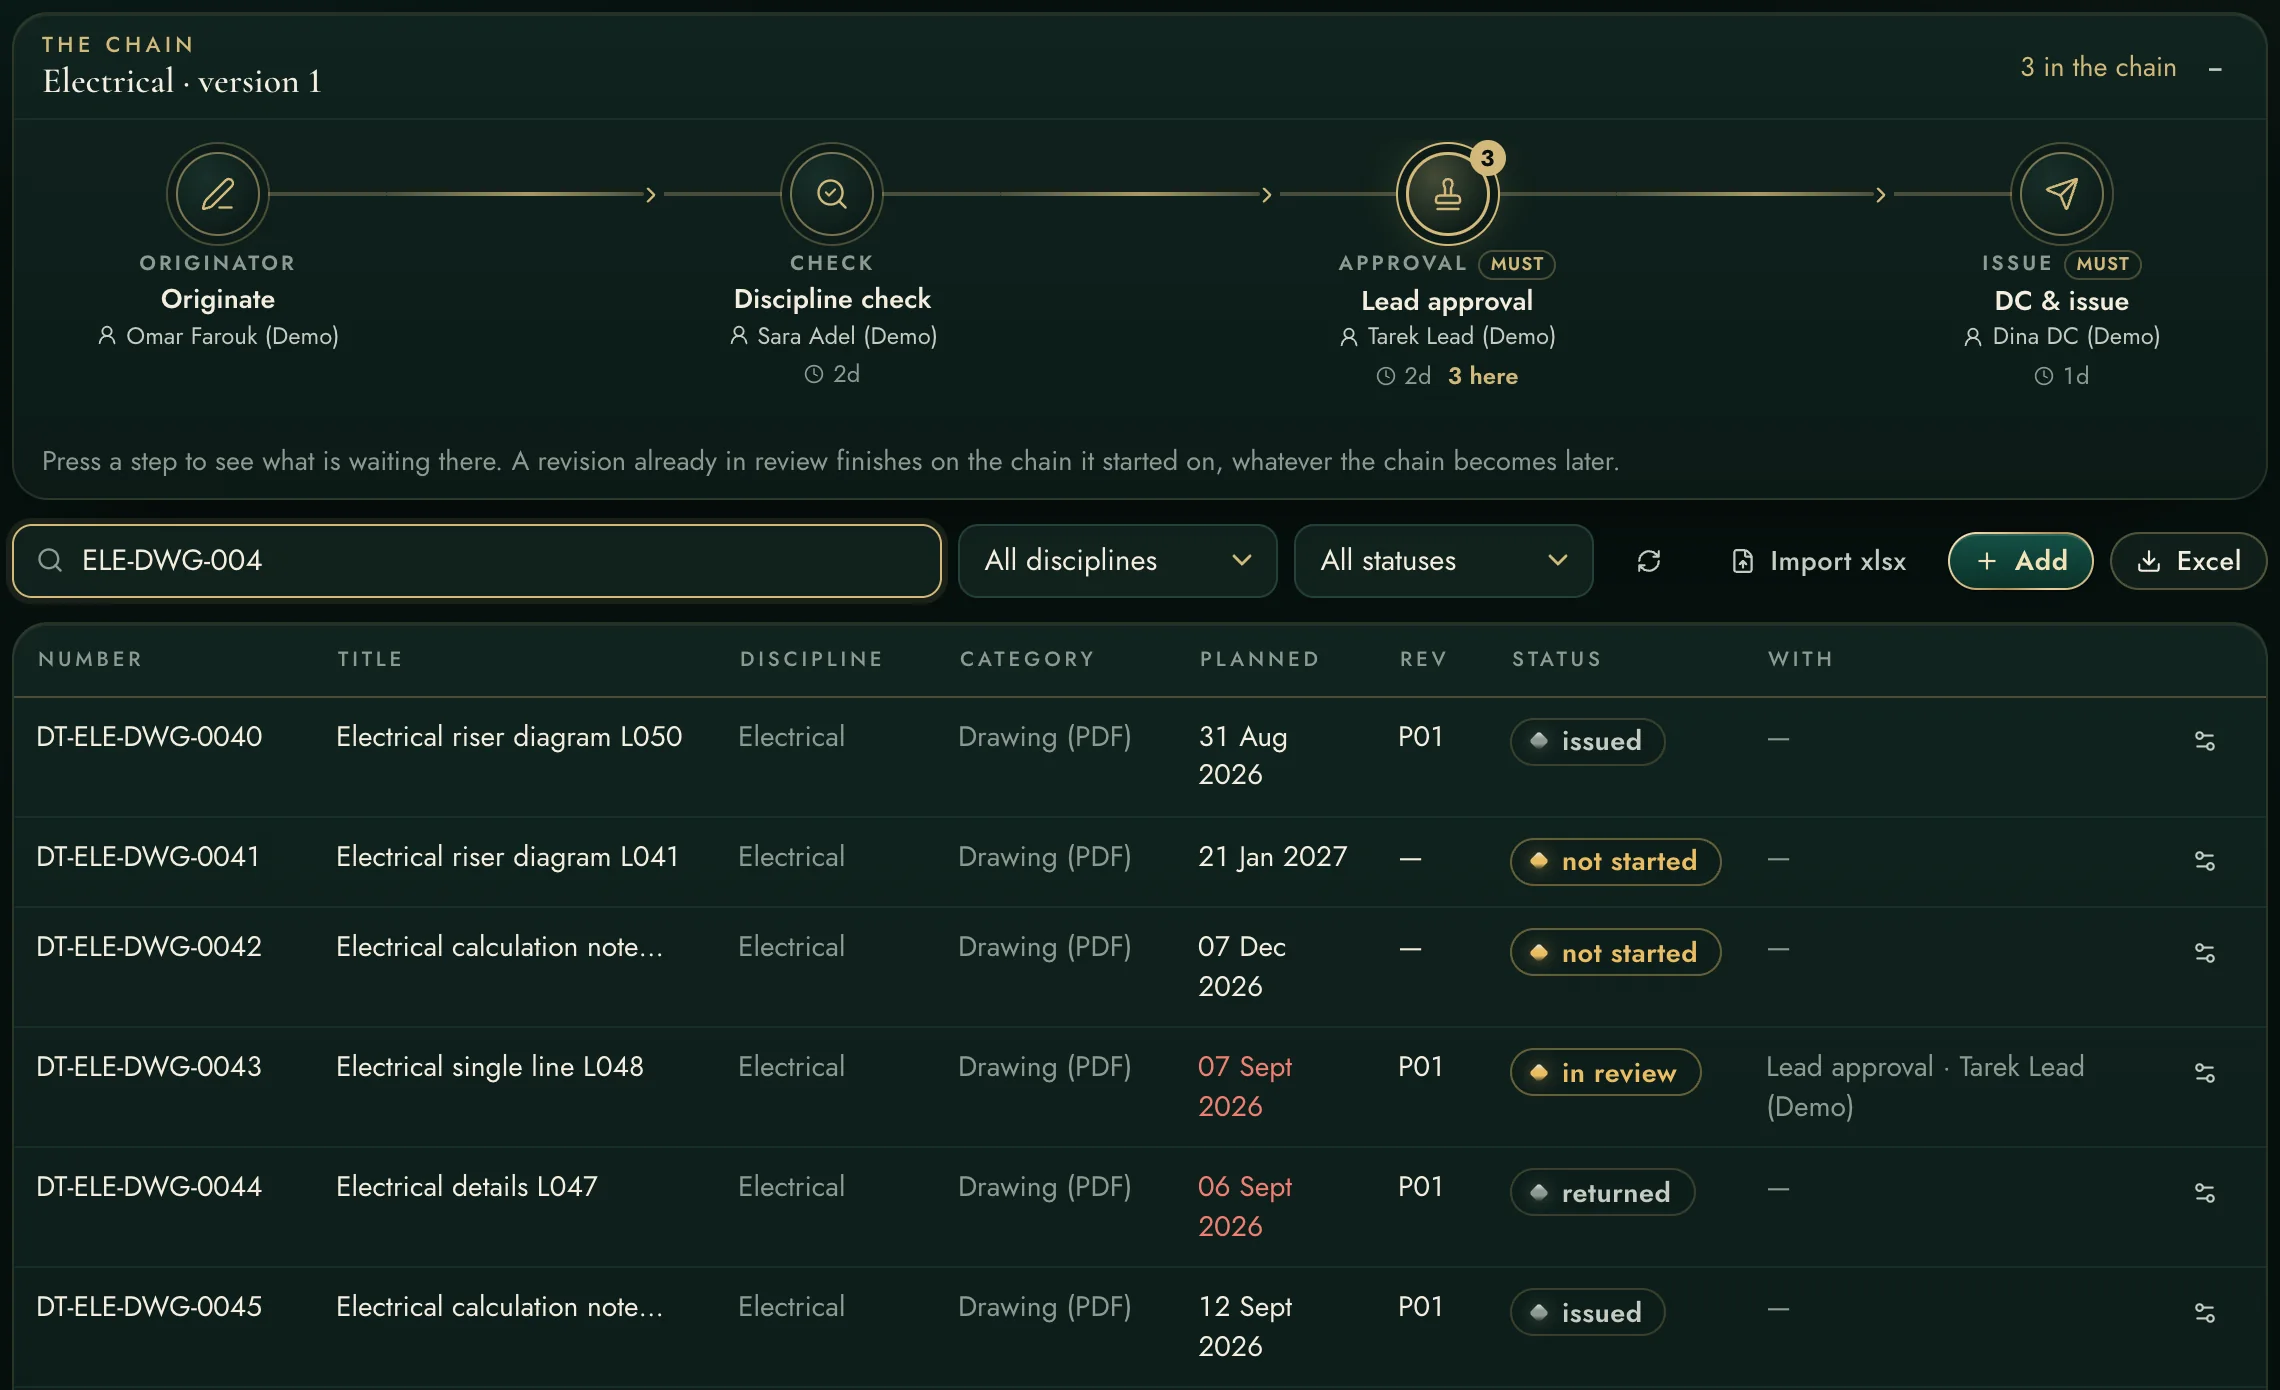Screen dimensions: 2280x1390
Task: Open row settings for DT-ELE-DWG-0042
Action: tap(2205, 953)
